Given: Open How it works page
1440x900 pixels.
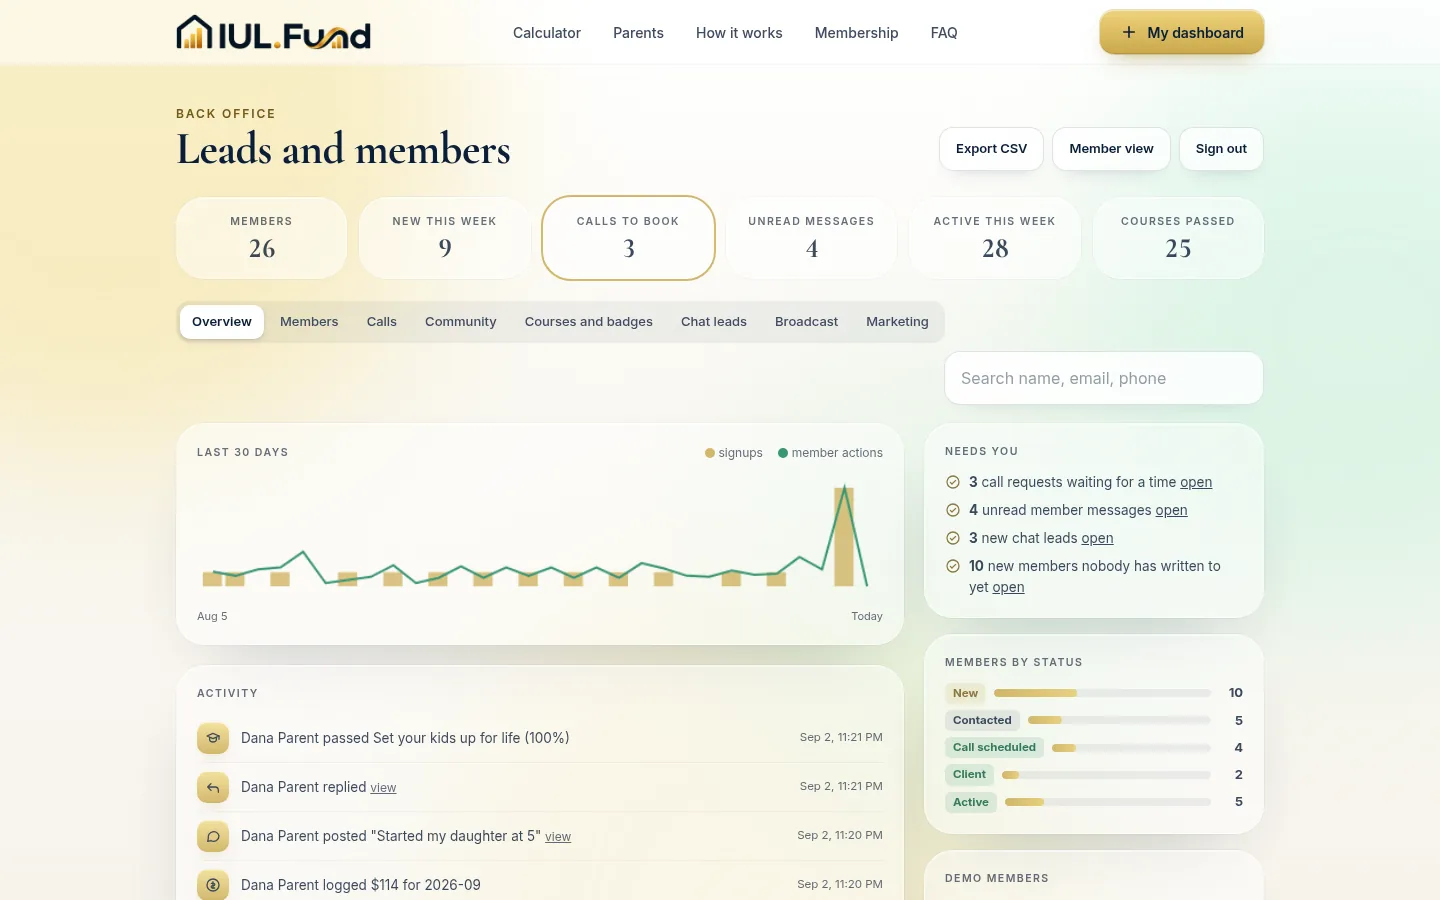Looking at the screenshot, I should (x=739, y=33).
